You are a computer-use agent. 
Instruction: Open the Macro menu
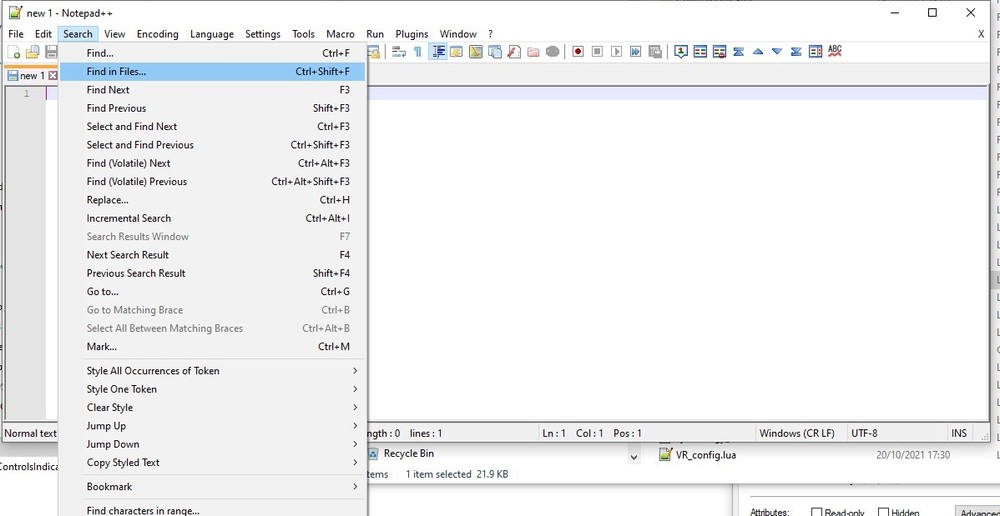[x=341, y=34]
